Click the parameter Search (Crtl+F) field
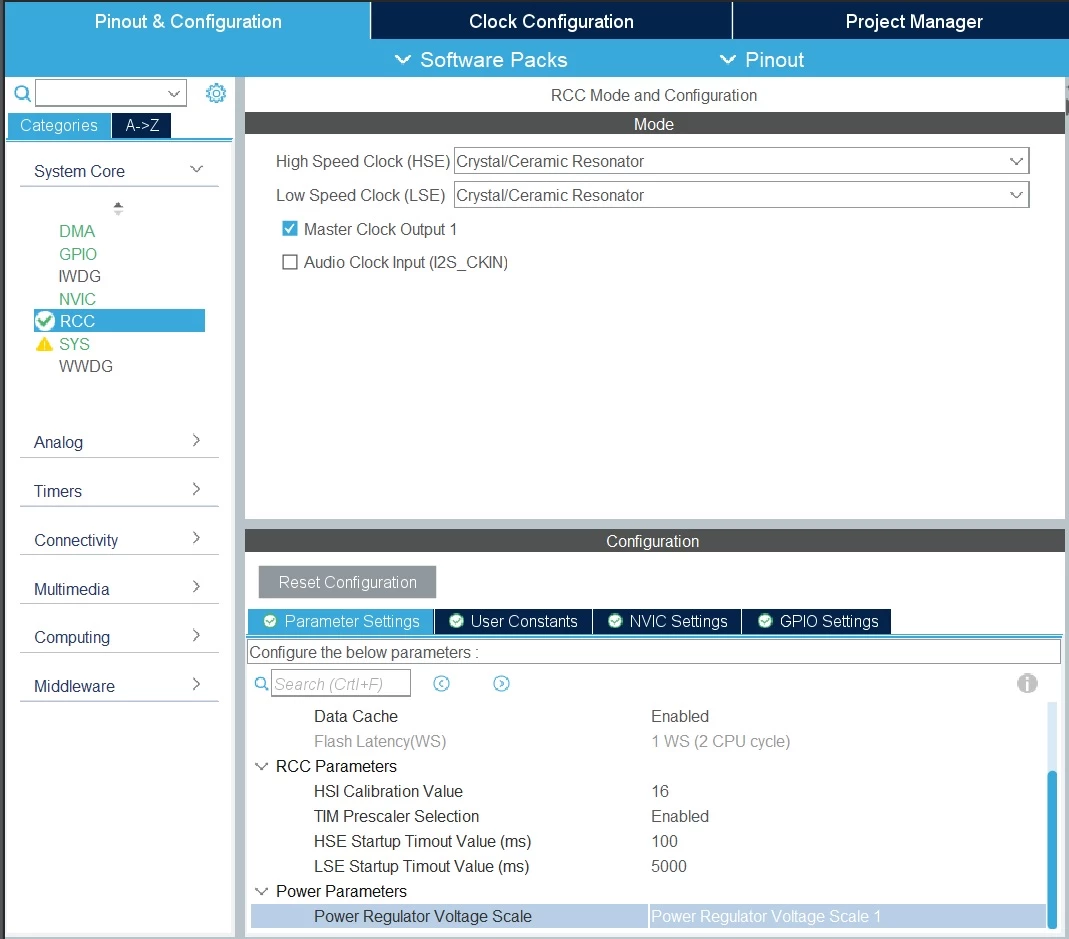The image size is (1069, 939). click(x=341, y=683)
